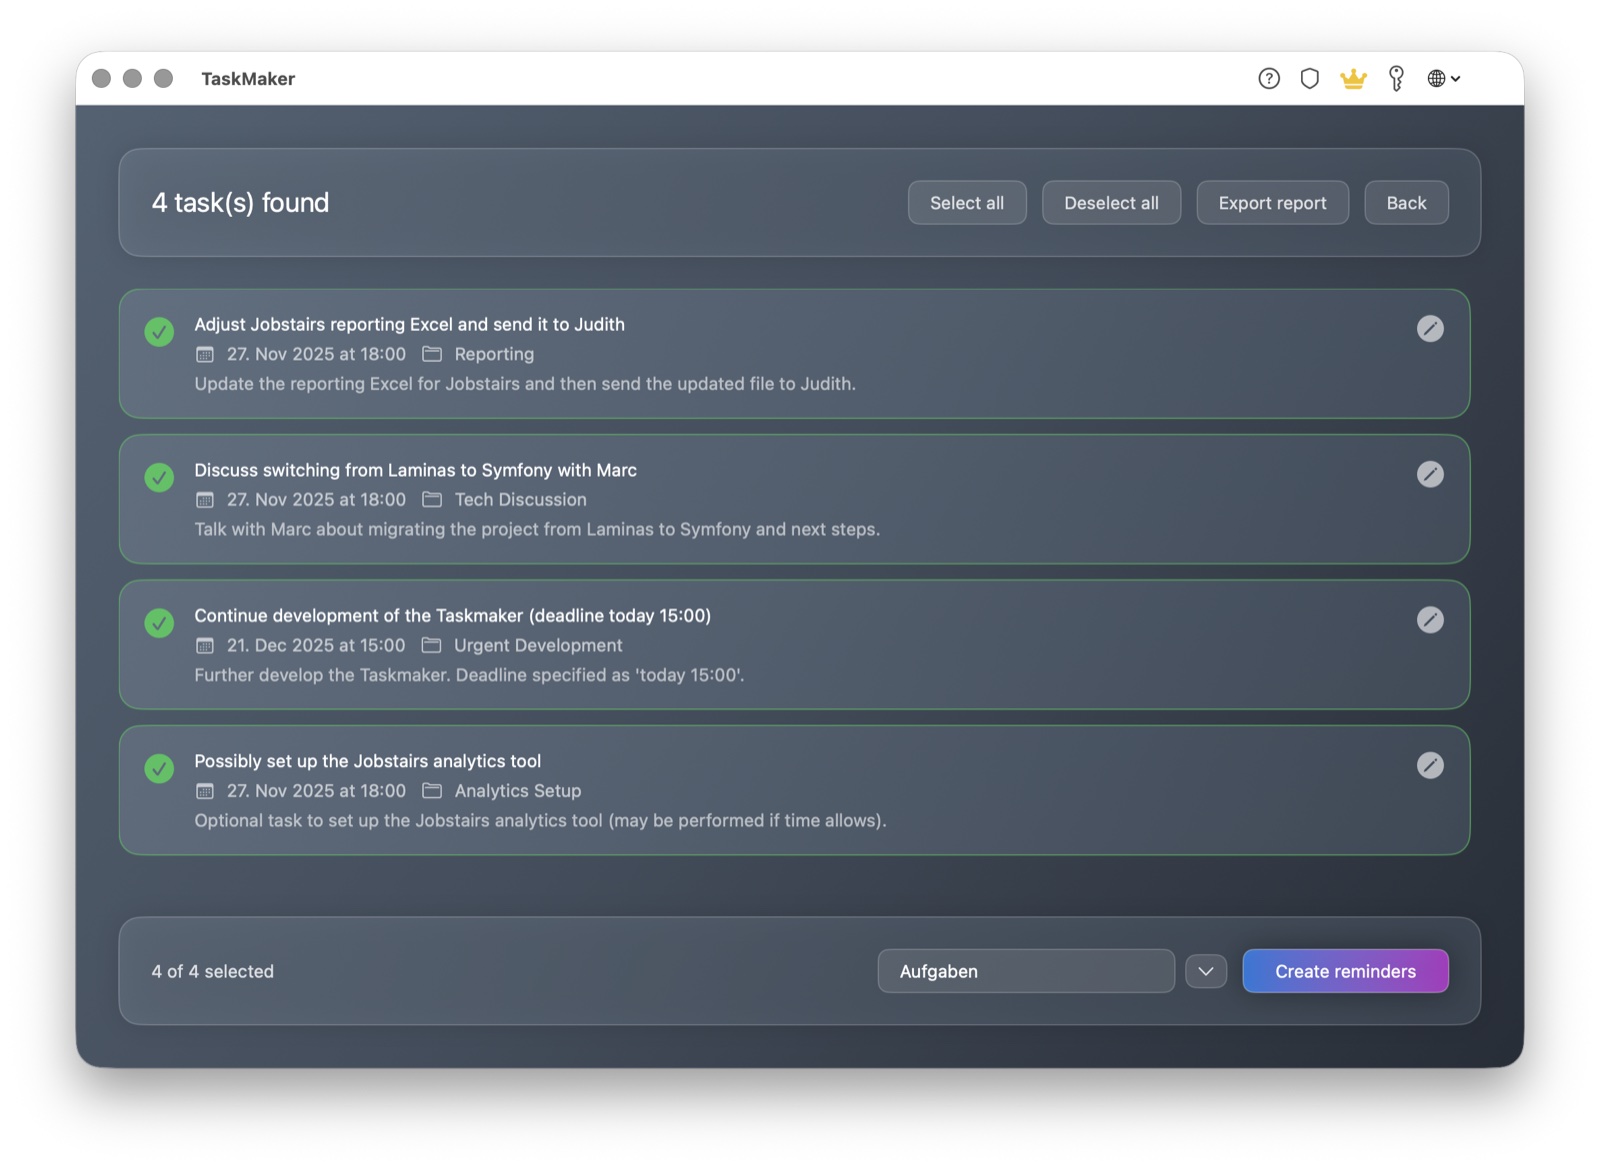The image size is (1600, 1168).
Task: Click the gold crown premium icon
Action: (1353, 78)
